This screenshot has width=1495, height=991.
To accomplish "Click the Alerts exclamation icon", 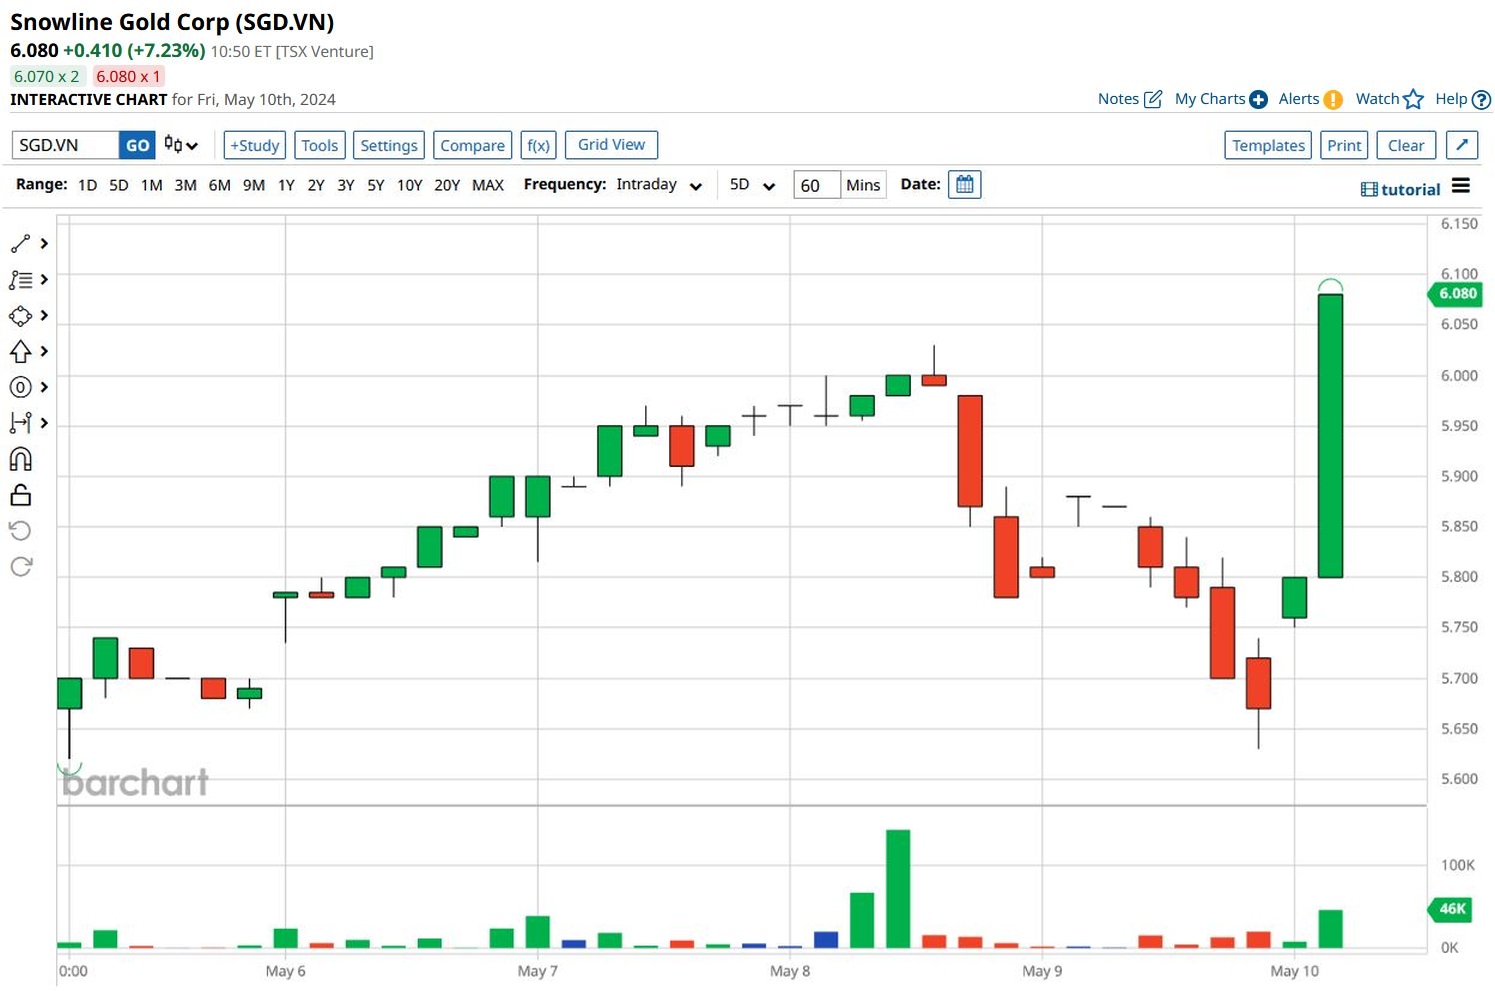I will coord(1333,99).
